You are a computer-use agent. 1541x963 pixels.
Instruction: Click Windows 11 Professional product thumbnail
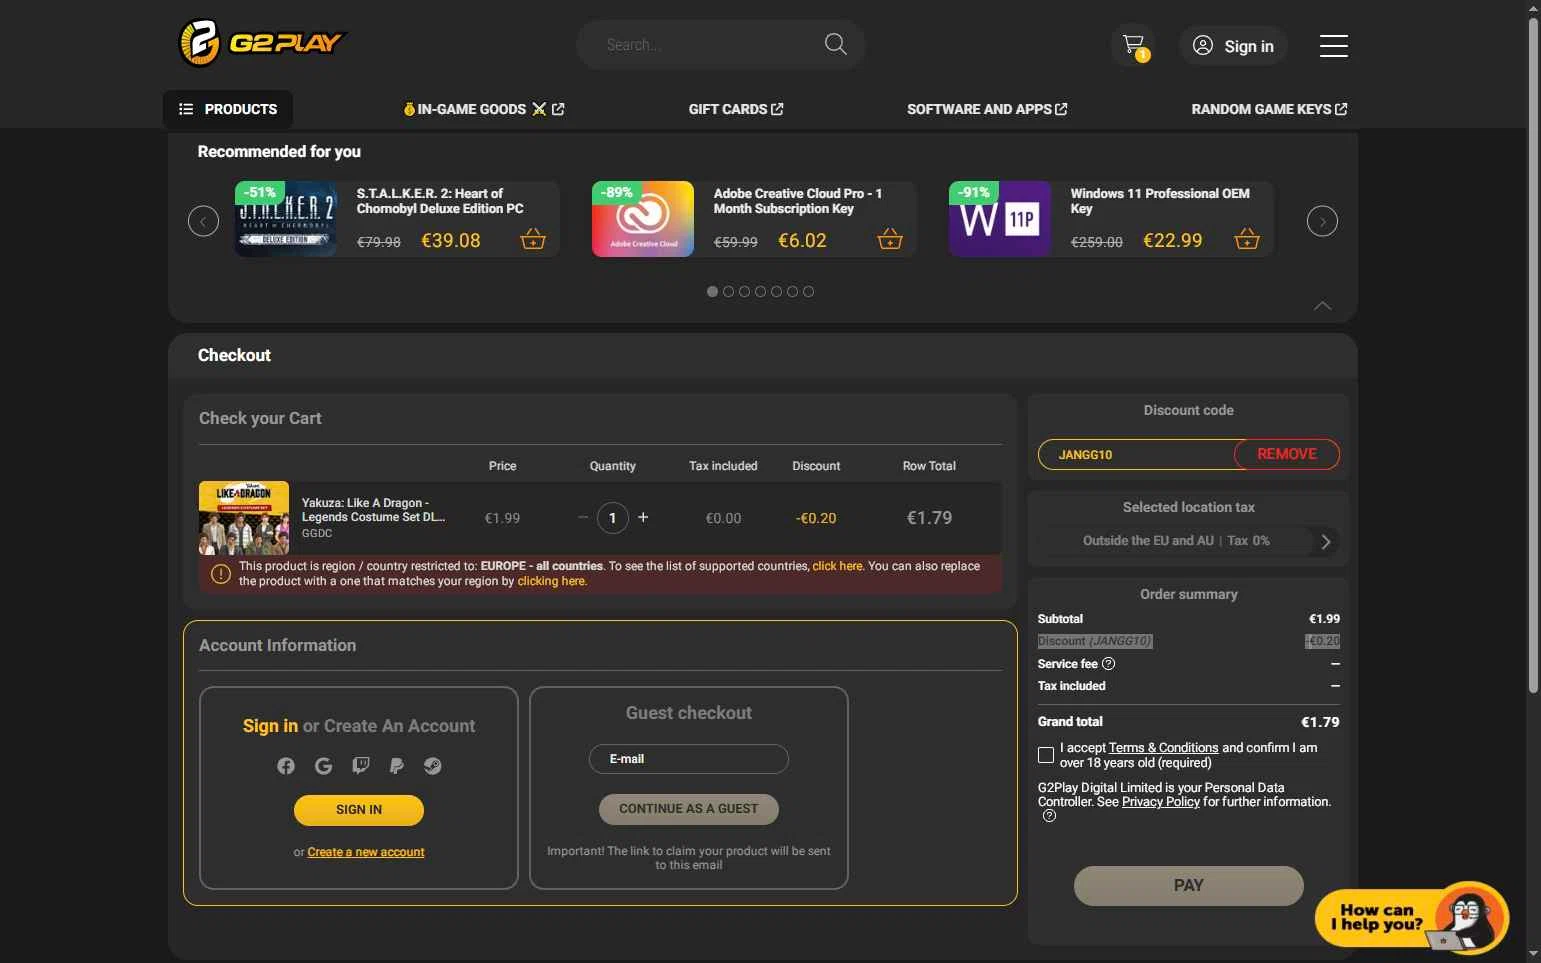coord(1000,219)
